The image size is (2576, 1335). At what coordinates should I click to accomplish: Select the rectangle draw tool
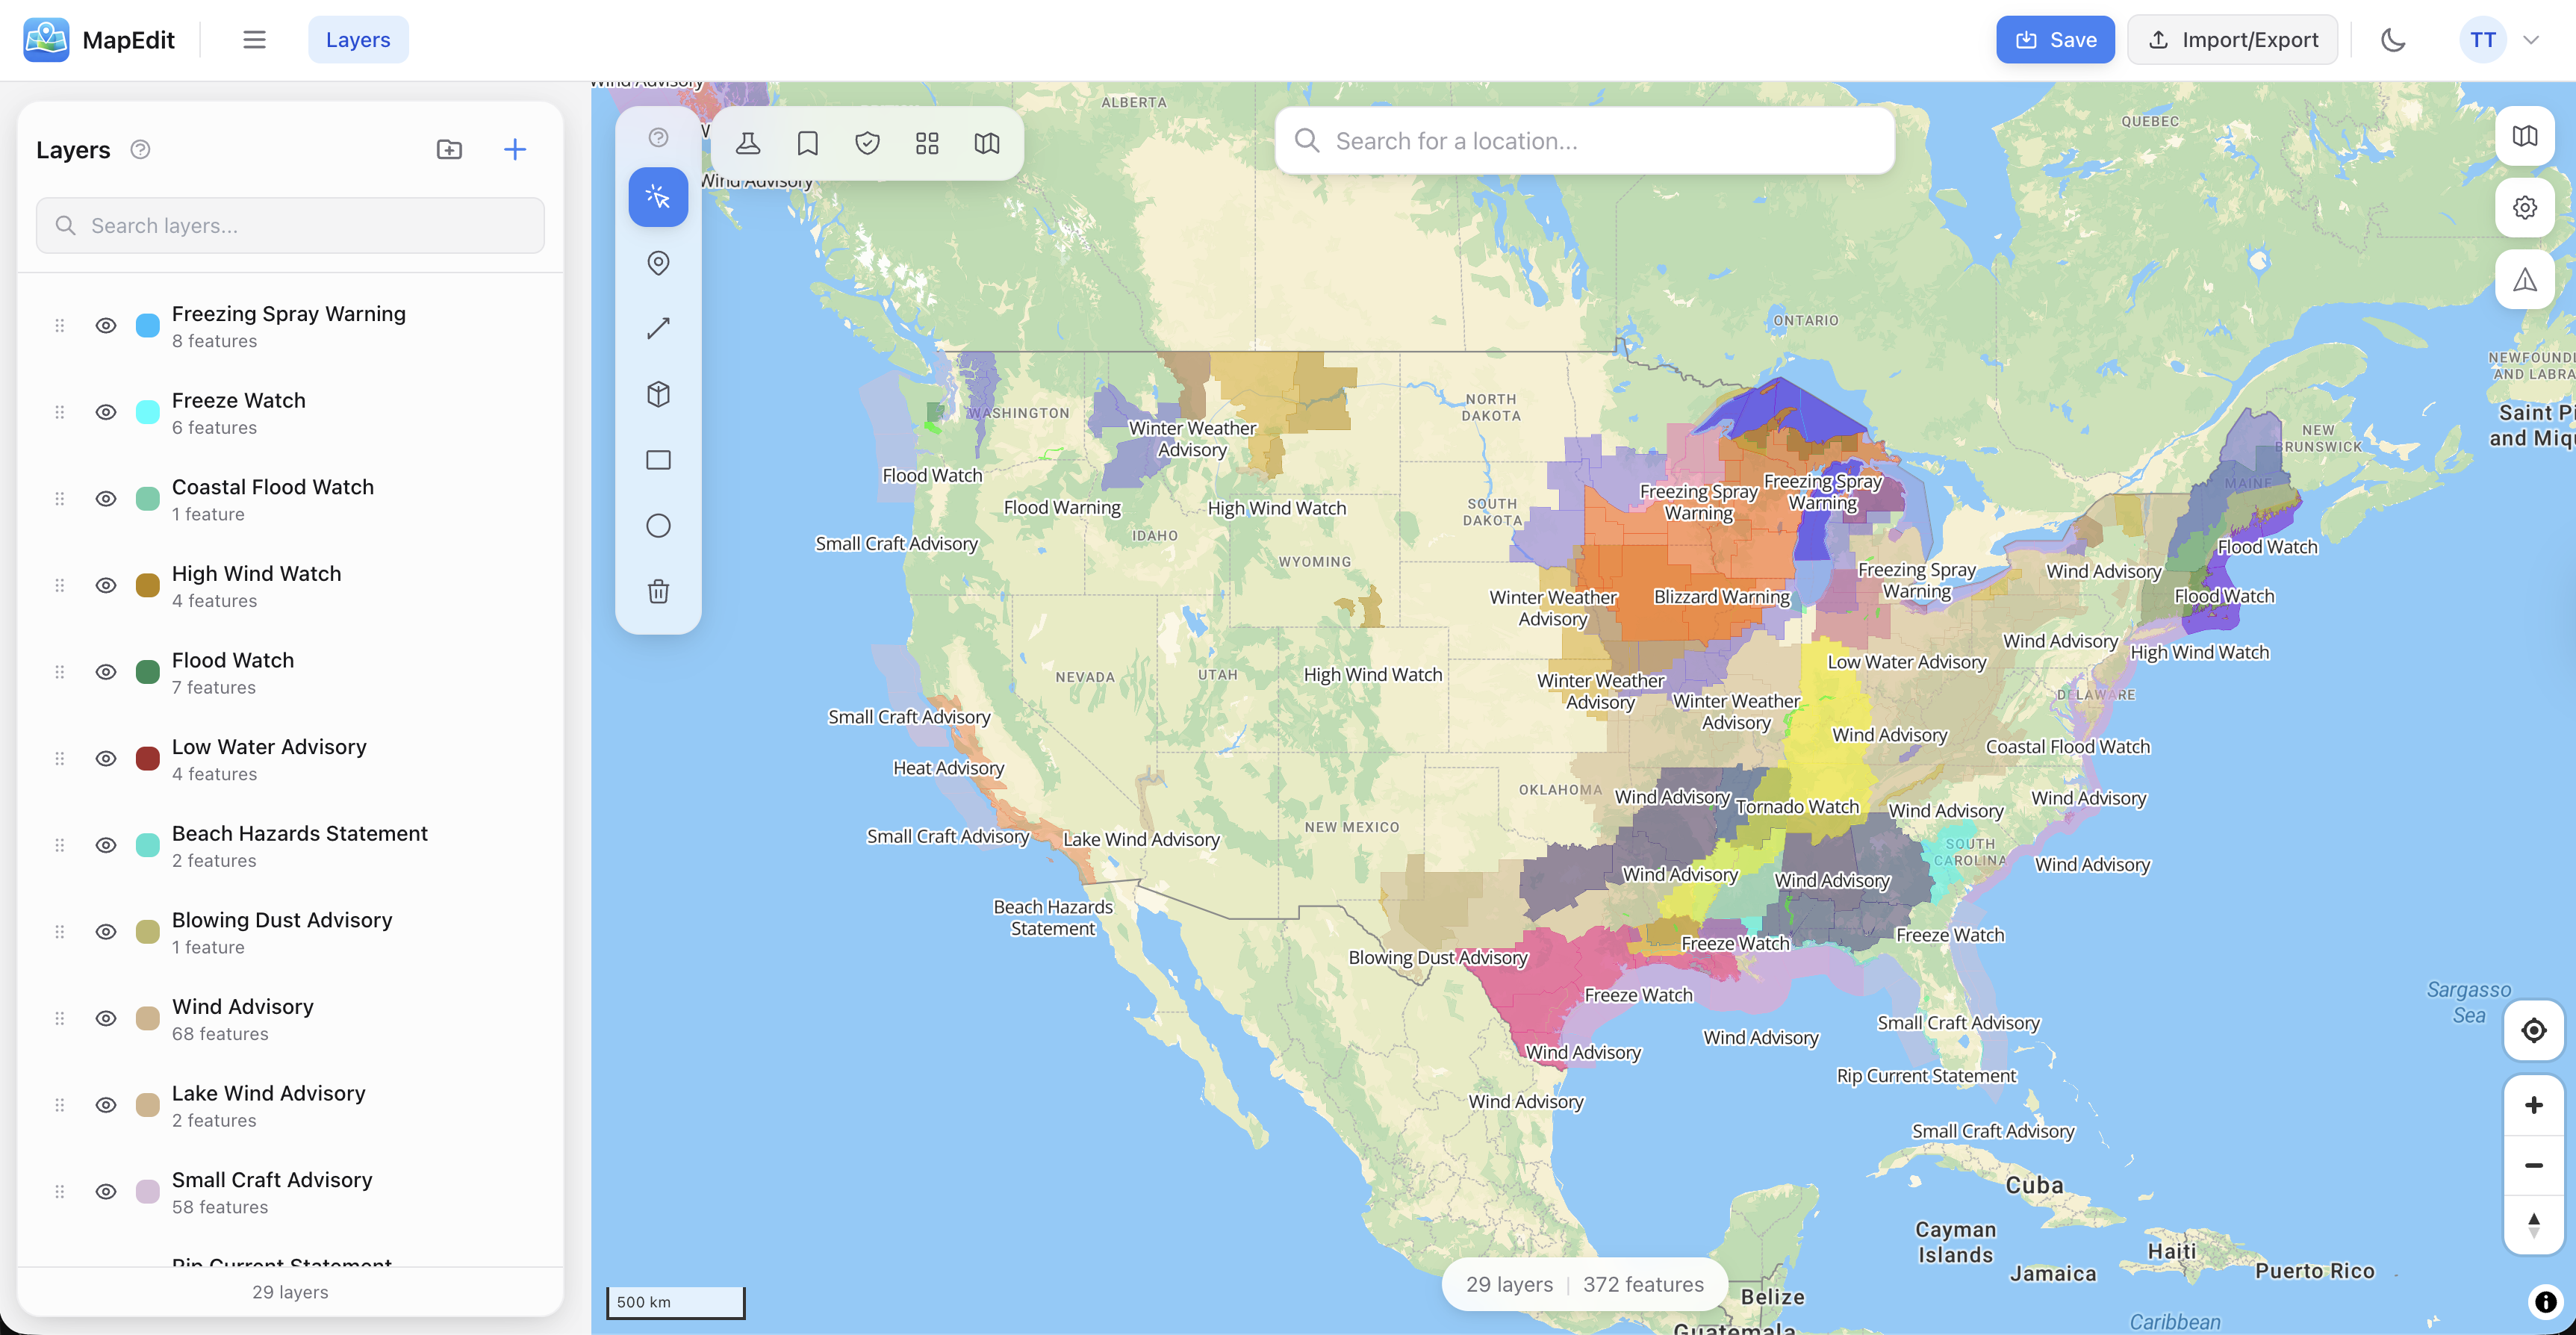tap(658, 460)
